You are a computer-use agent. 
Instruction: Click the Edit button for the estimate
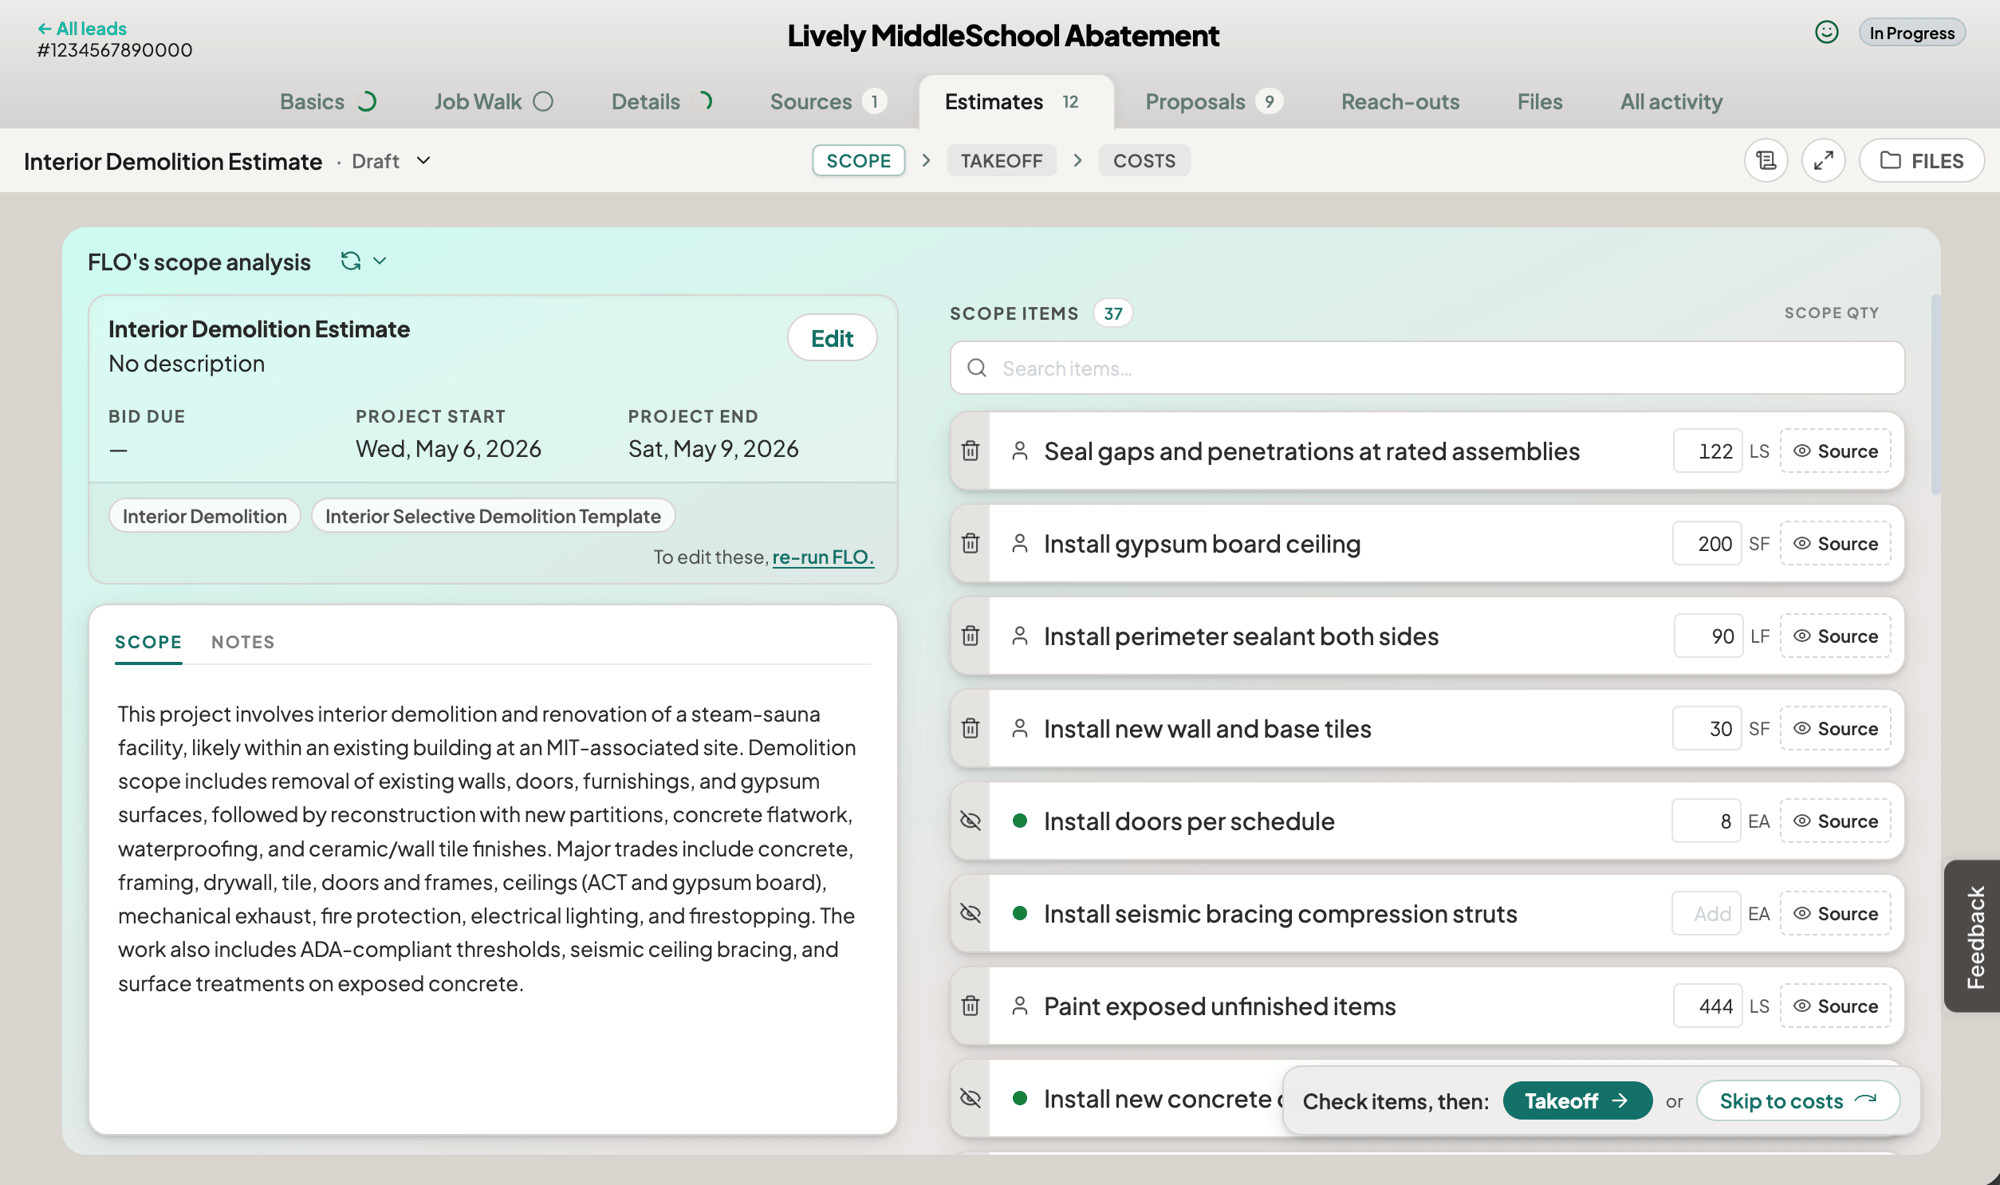(x=832, y=338)
